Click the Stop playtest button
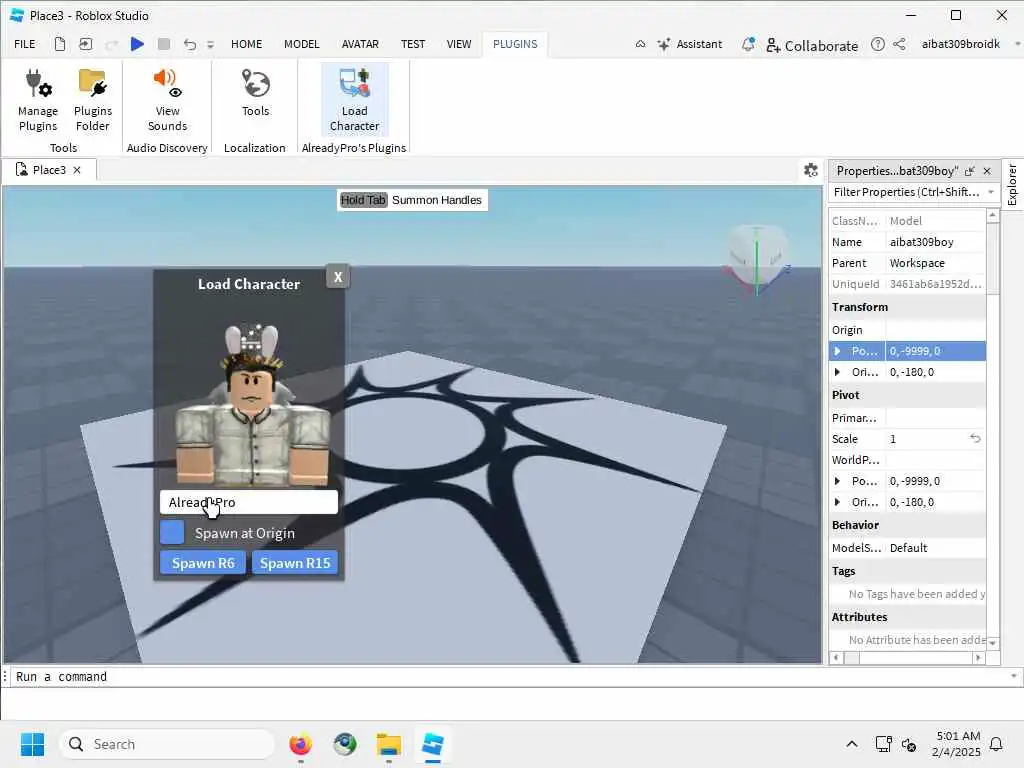Viewport: 1024px width, 768px height. (164, 44)
